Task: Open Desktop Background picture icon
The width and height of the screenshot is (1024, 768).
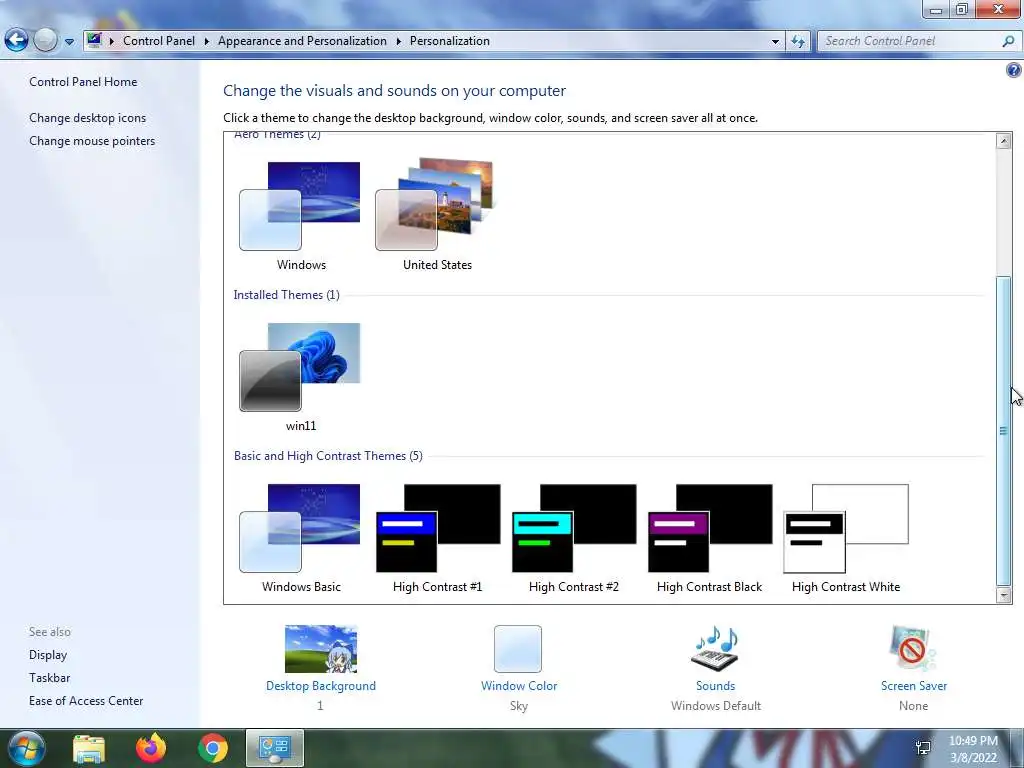Action: (x=321, y=649)
